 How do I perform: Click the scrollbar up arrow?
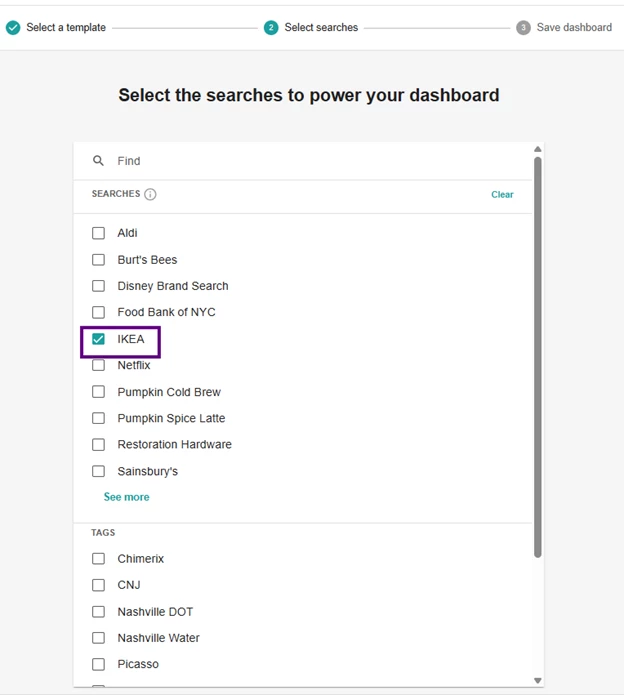538,149
